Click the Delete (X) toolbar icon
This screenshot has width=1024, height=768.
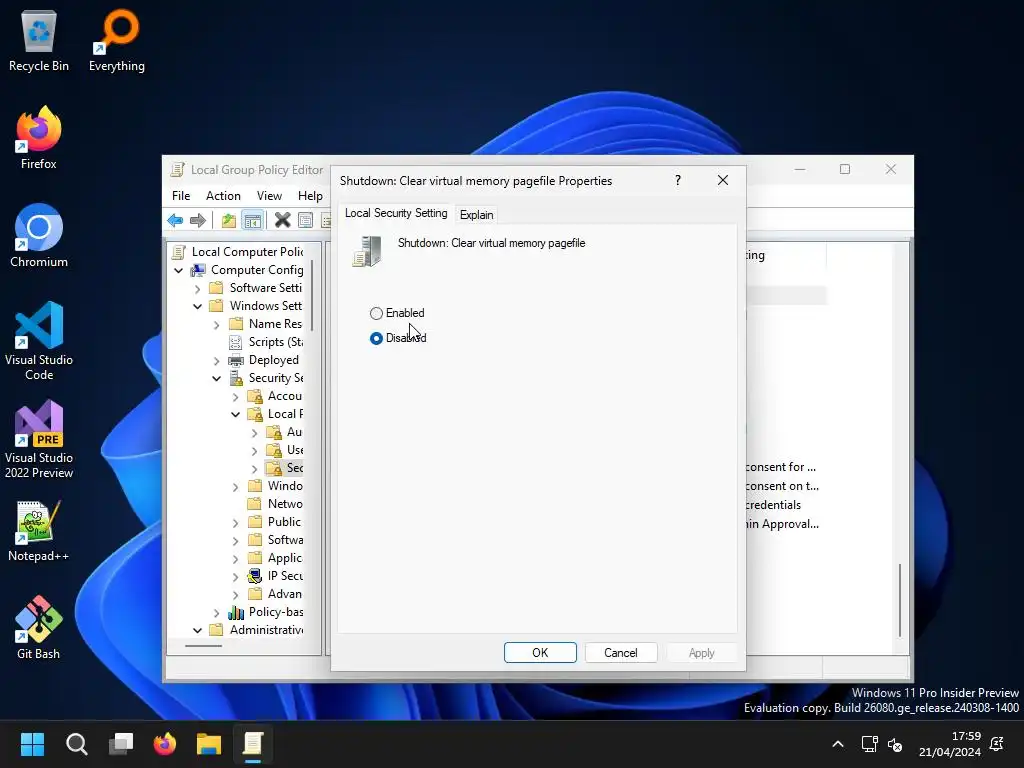click(282, 220)
